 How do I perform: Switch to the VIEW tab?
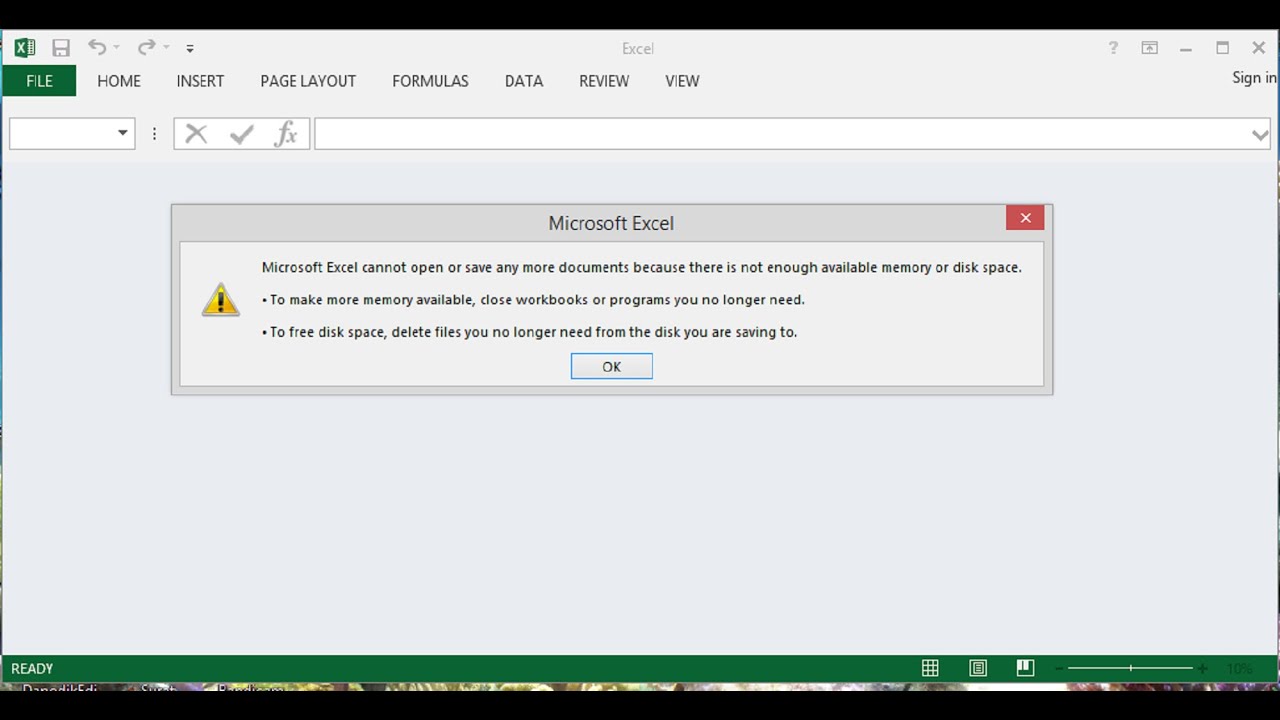click(x=682, y=81)
